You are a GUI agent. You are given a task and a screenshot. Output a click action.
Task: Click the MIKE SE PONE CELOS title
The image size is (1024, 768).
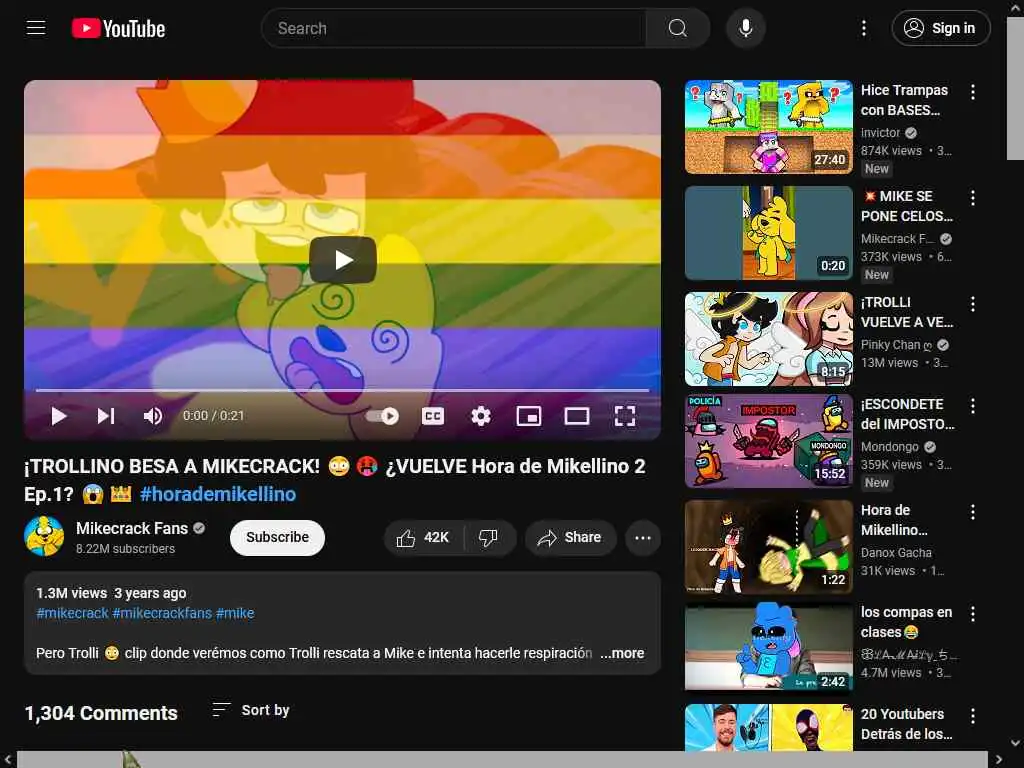pos(907,206)
